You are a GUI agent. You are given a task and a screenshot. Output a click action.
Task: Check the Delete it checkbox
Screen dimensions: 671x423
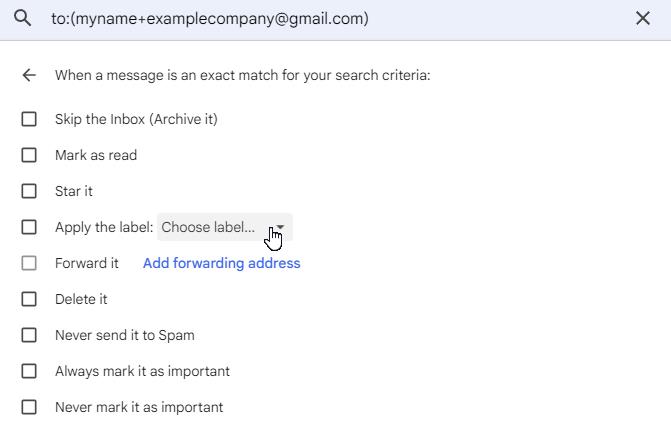coord(29,299)
